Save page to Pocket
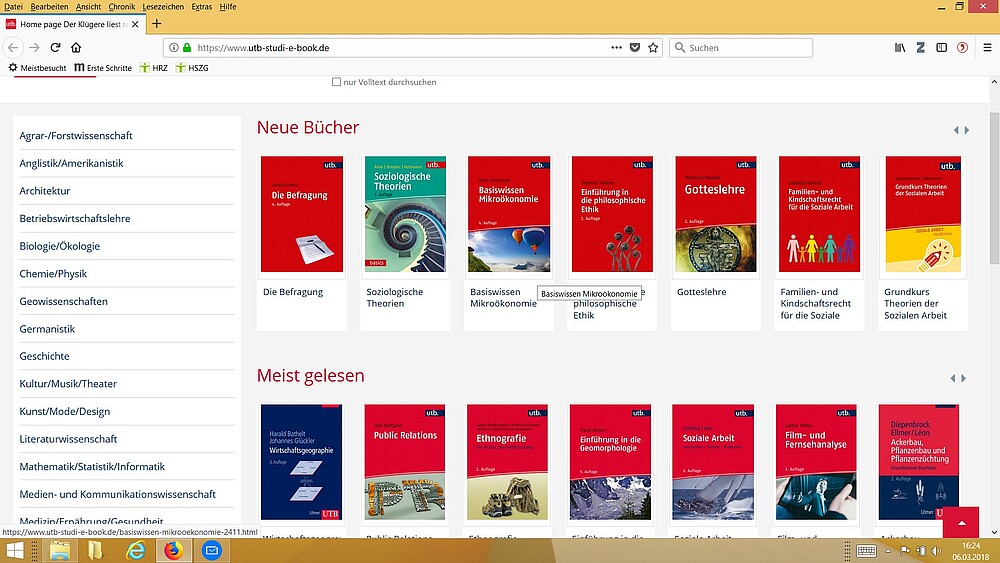 (x=634, y=47)
